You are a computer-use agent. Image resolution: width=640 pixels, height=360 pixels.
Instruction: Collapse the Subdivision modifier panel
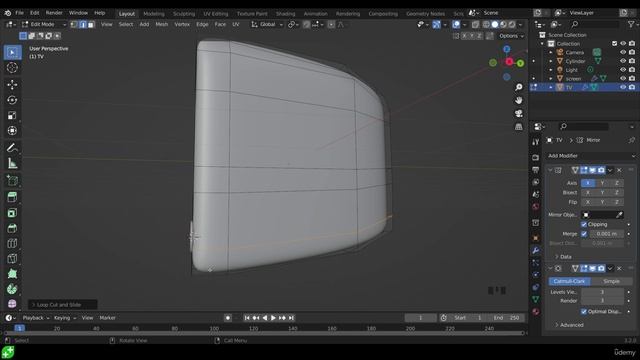(x=550, y=268)
